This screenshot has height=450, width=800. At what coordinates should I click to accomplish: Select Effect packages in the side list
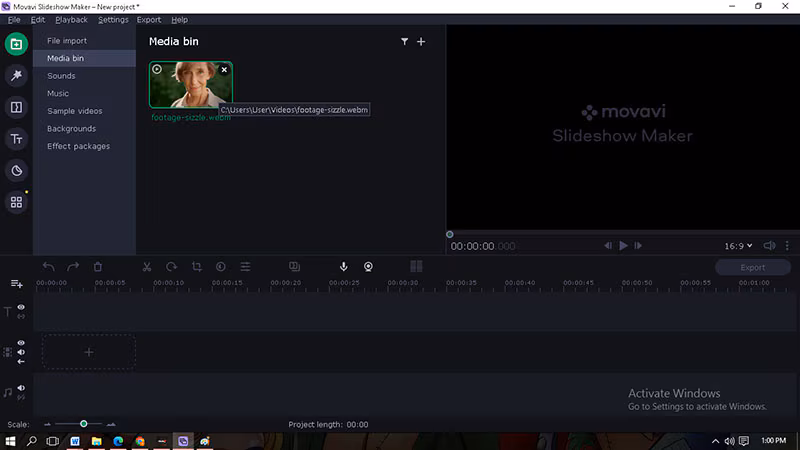pos(85,146)
